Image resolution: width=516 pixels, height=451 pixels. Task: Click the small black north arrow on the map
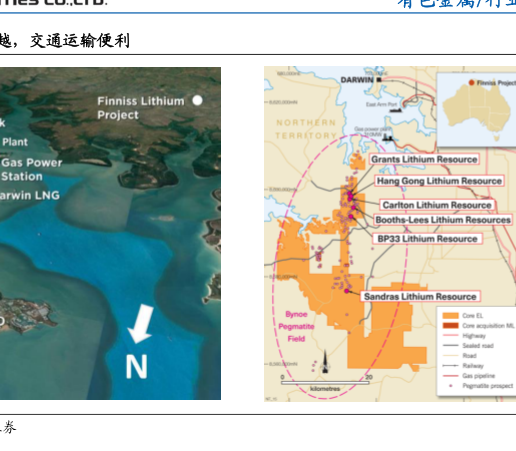(325, 361)
